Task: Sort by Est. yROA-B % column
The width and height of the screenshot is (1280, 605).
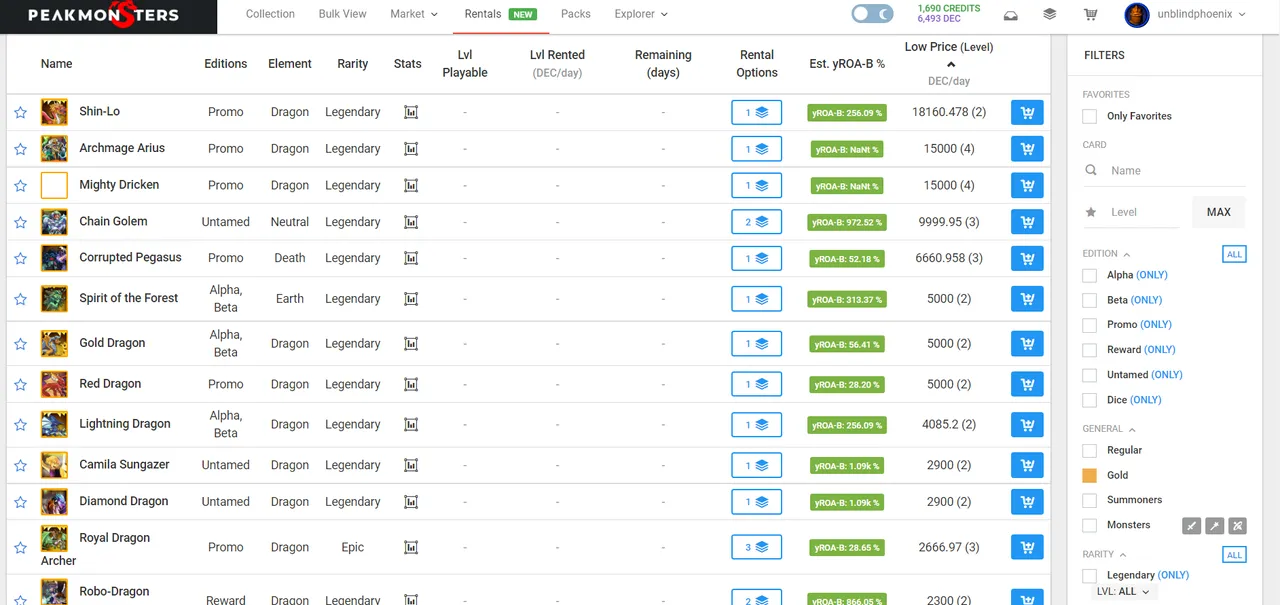Action: (x=847, y=64)
